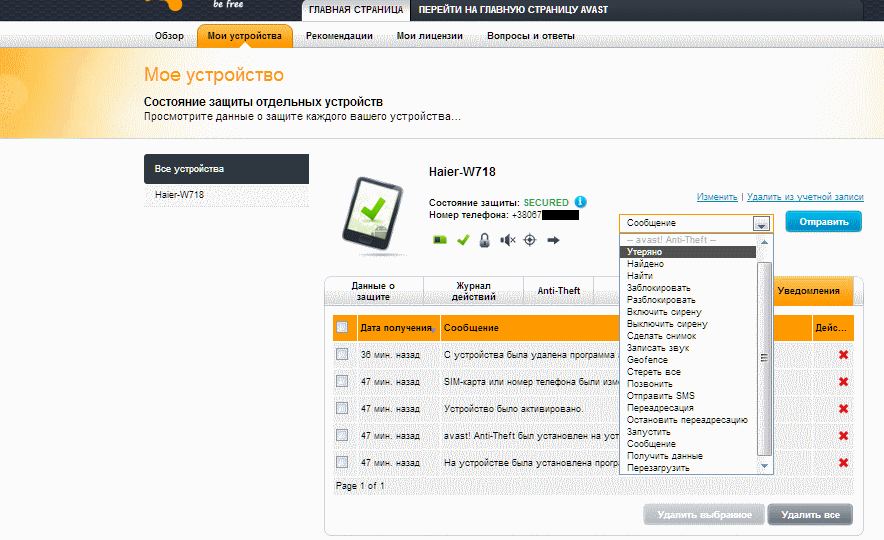Choose Включить сирену from the list
Viewport: 884px width, 540px height.
[688, 312]
